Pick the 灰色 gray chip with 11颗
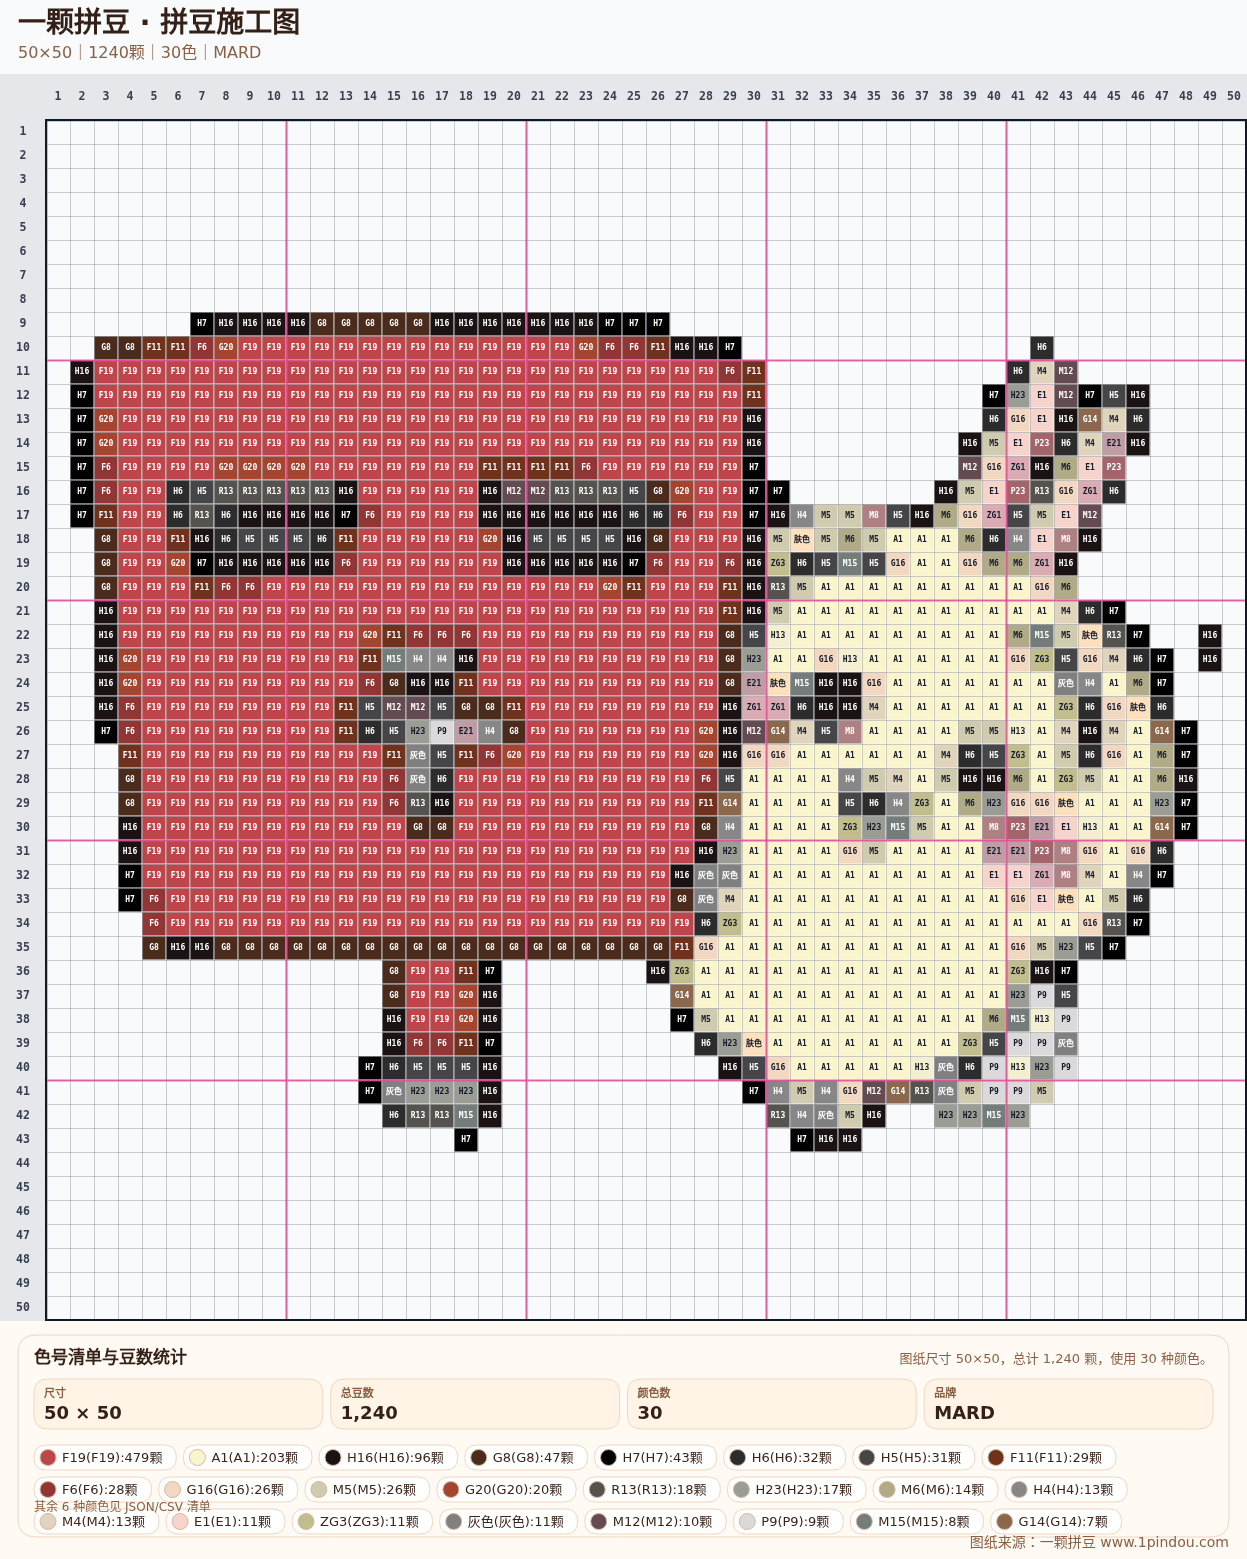This screenshot has width=1247, height=1559. click(508, 1522)
